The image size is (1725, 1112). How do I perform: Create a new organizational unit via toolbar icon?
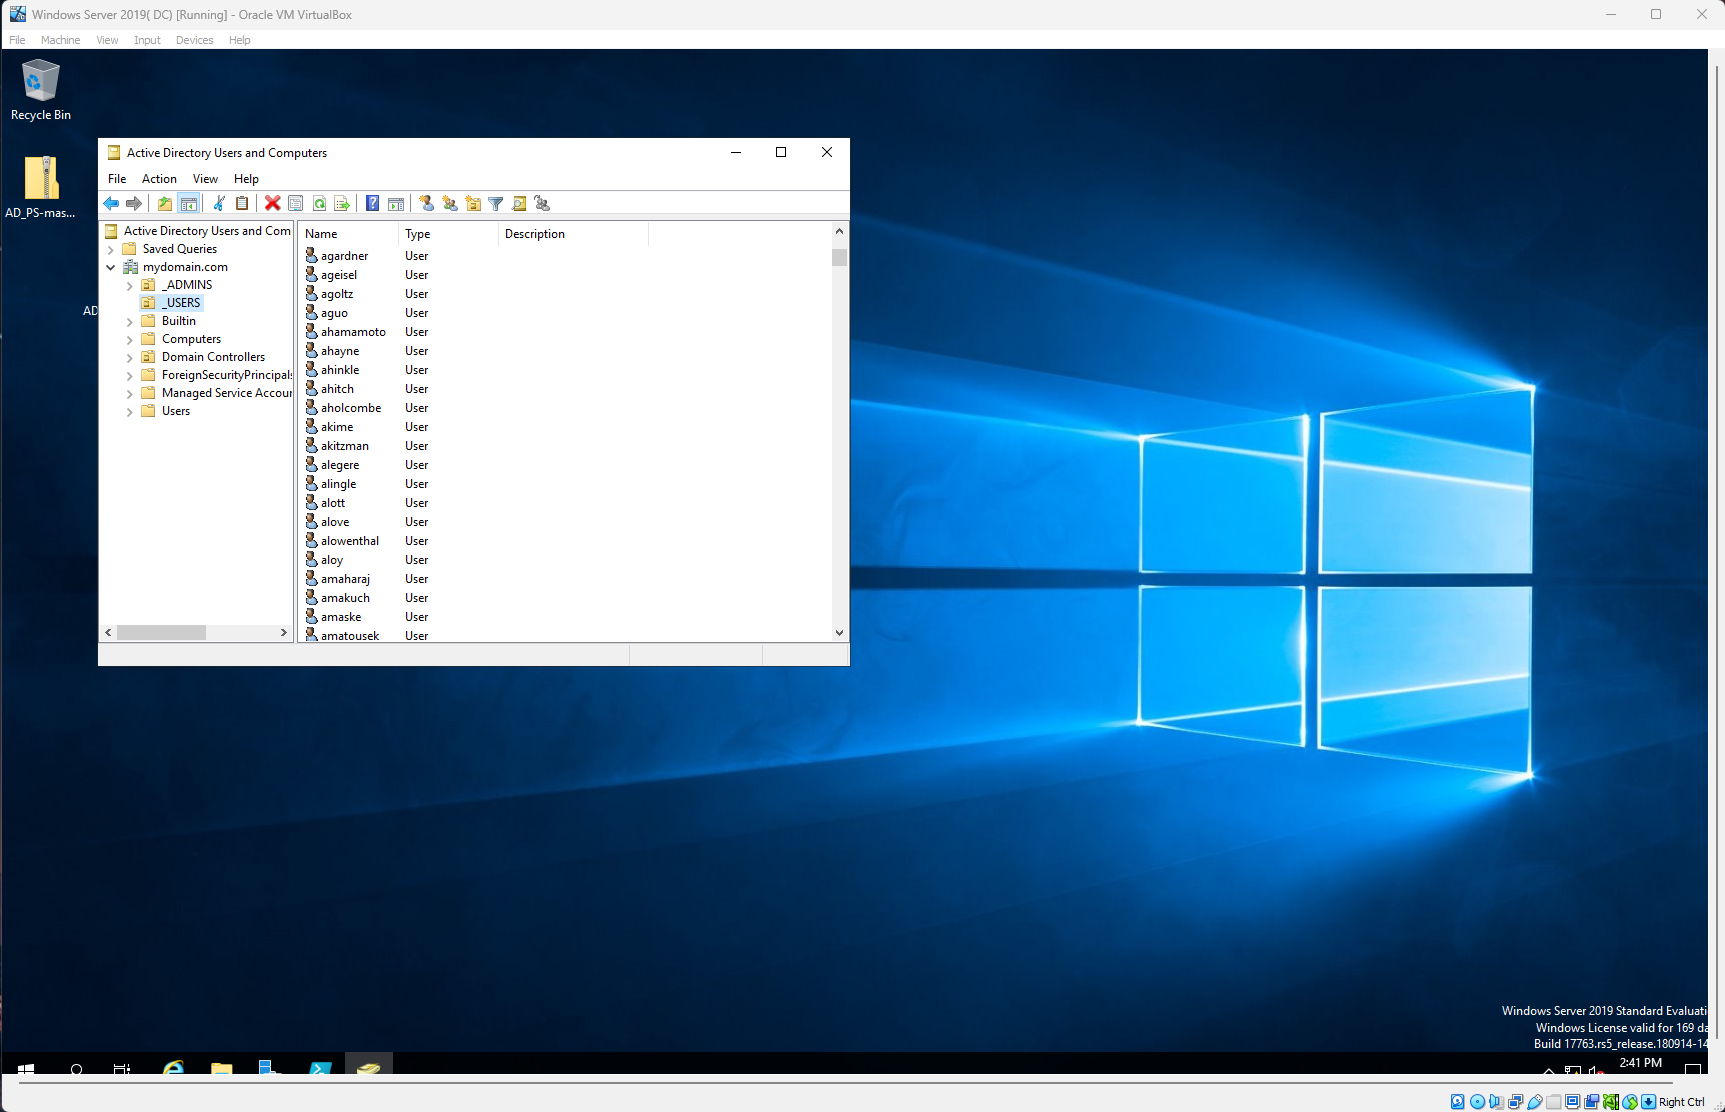(473, 204)
